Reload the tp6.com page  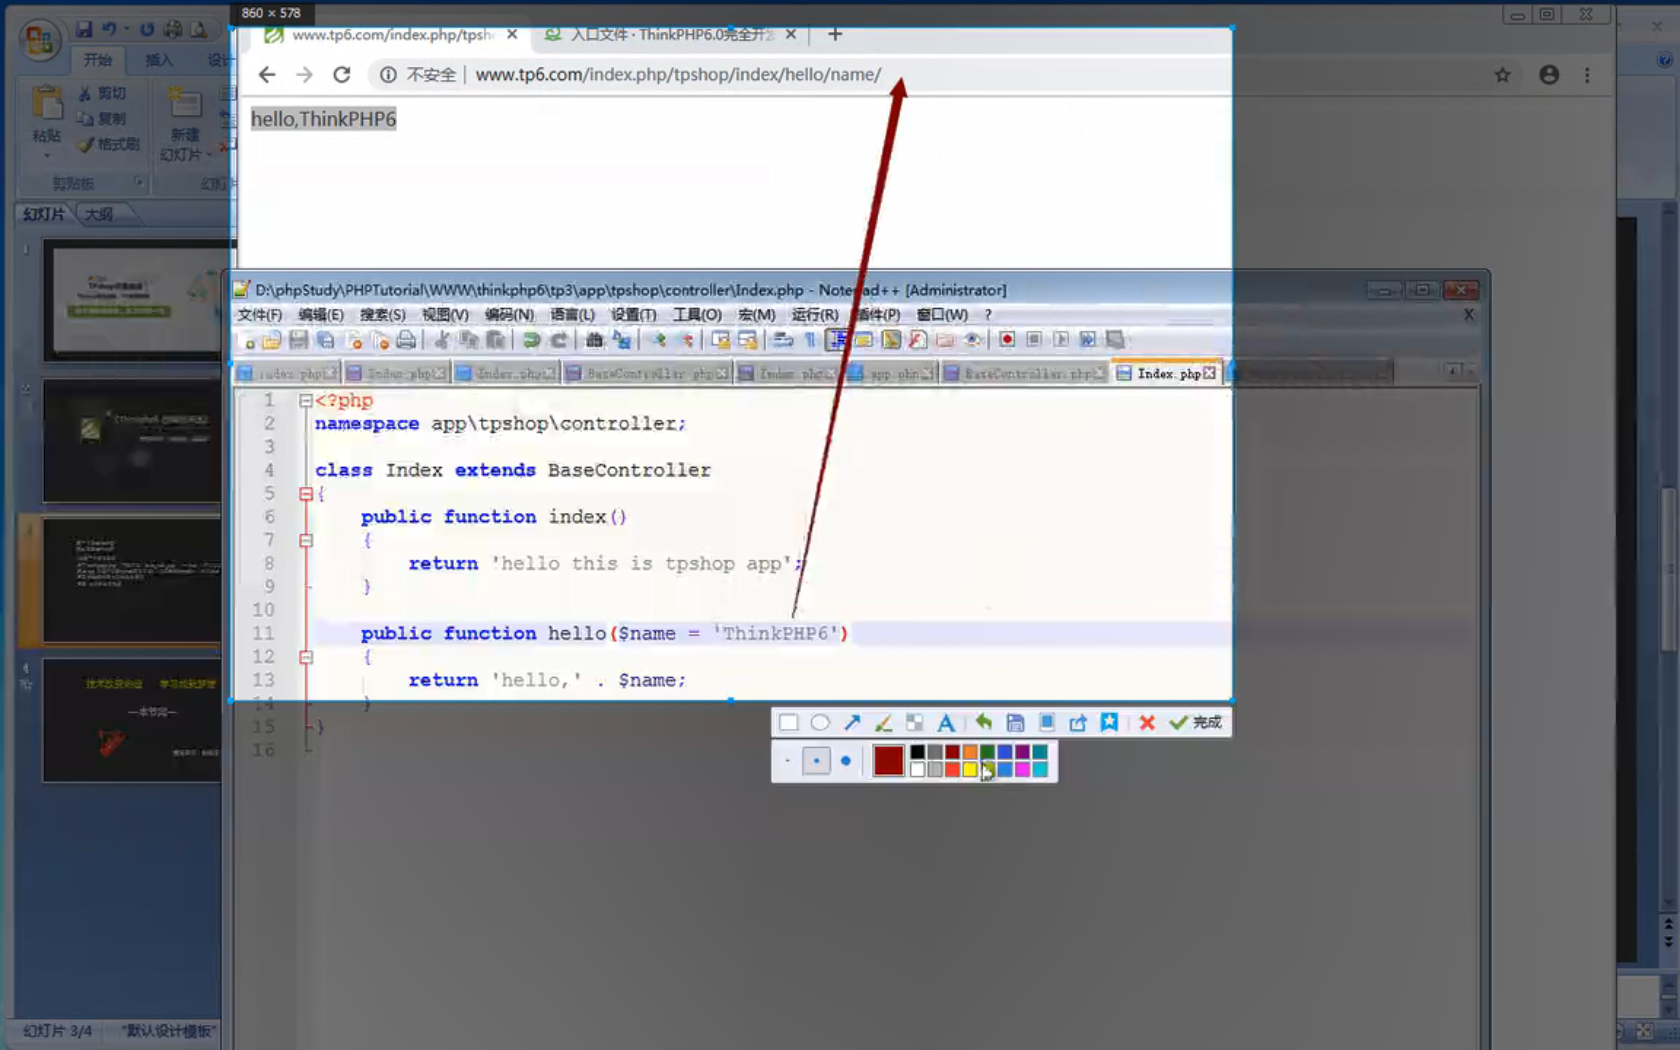342,74
